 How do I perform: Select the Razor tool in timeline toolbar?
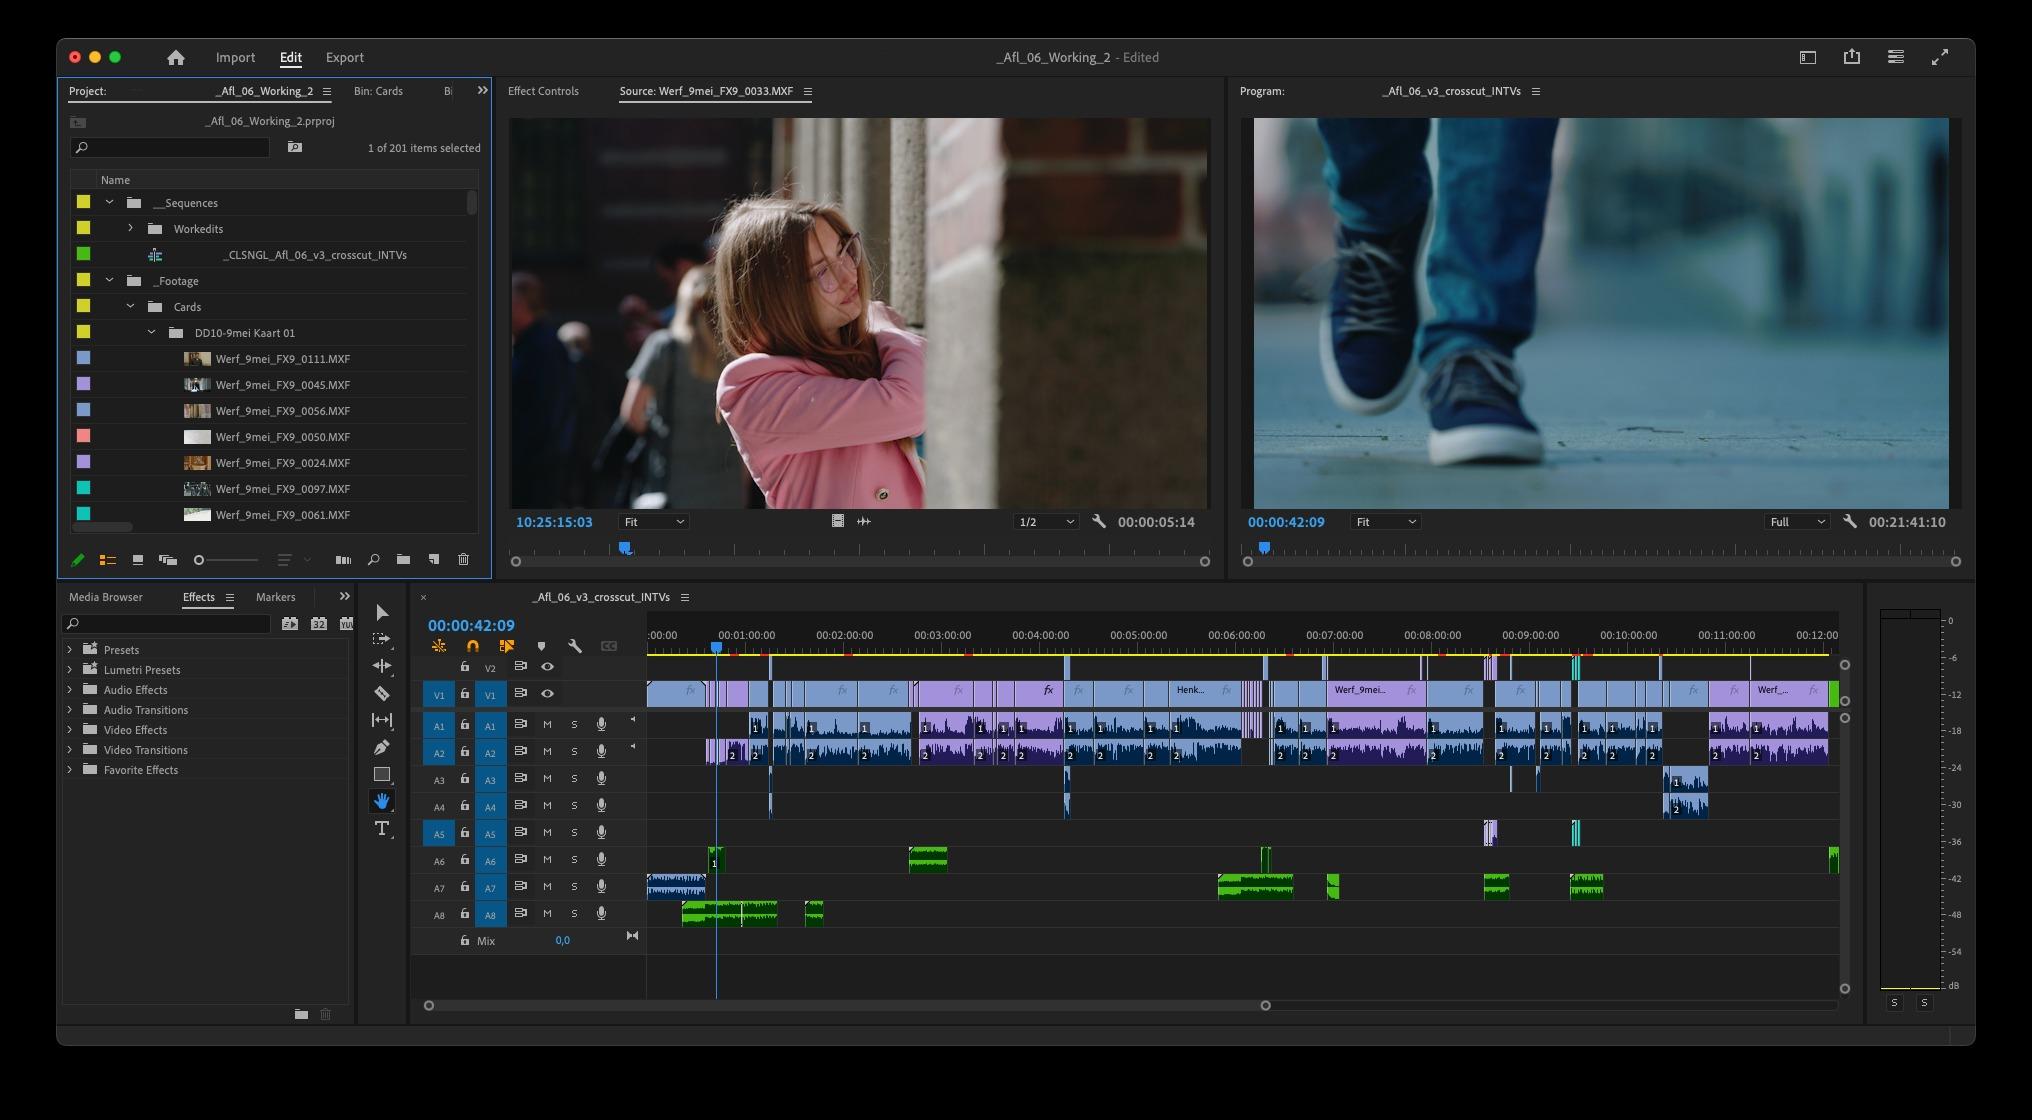tap(383, 692)
